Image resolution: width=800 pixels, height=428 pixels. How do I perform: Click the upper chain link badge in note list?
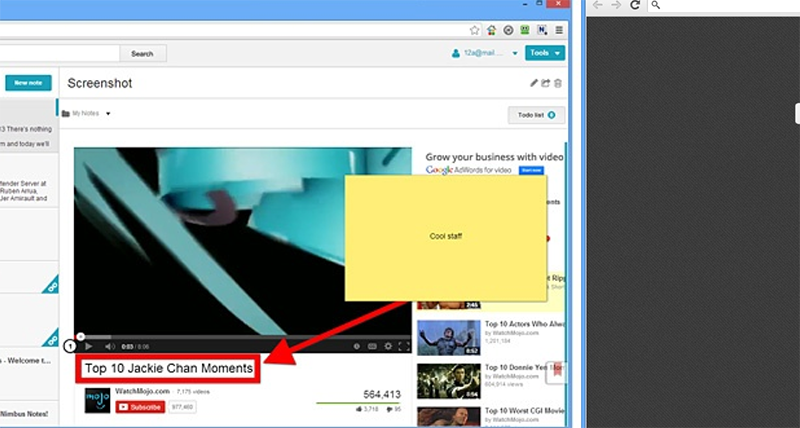(x=52, y=286)
